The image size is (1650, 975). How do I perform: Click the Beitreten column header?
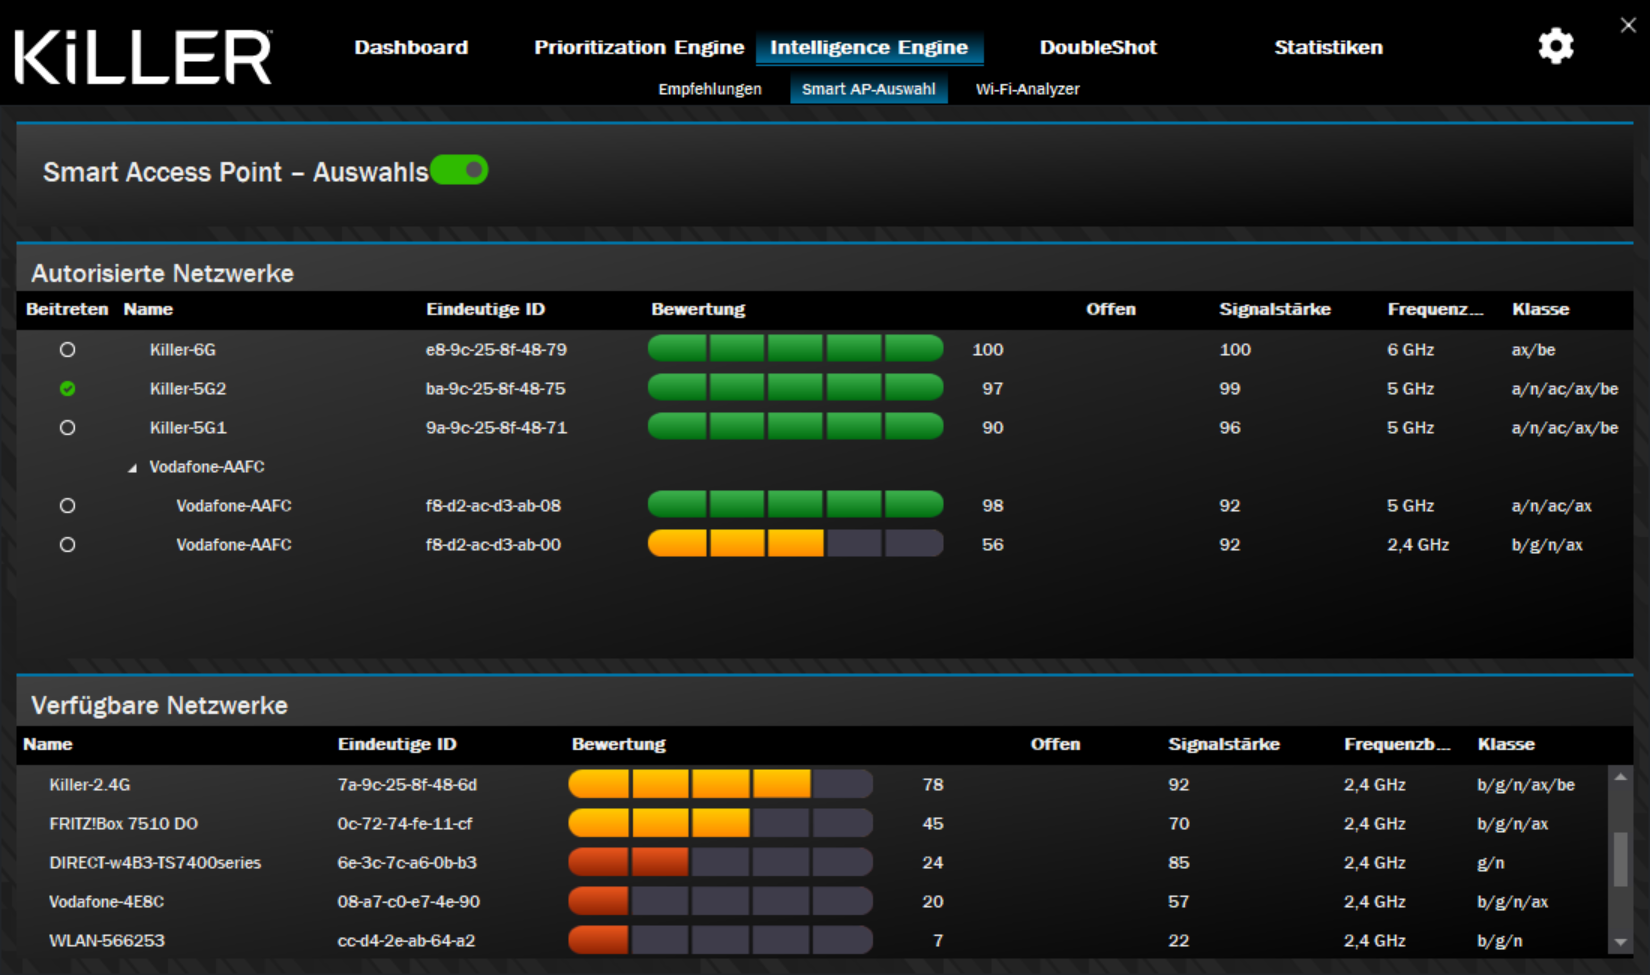coord(67,309)
